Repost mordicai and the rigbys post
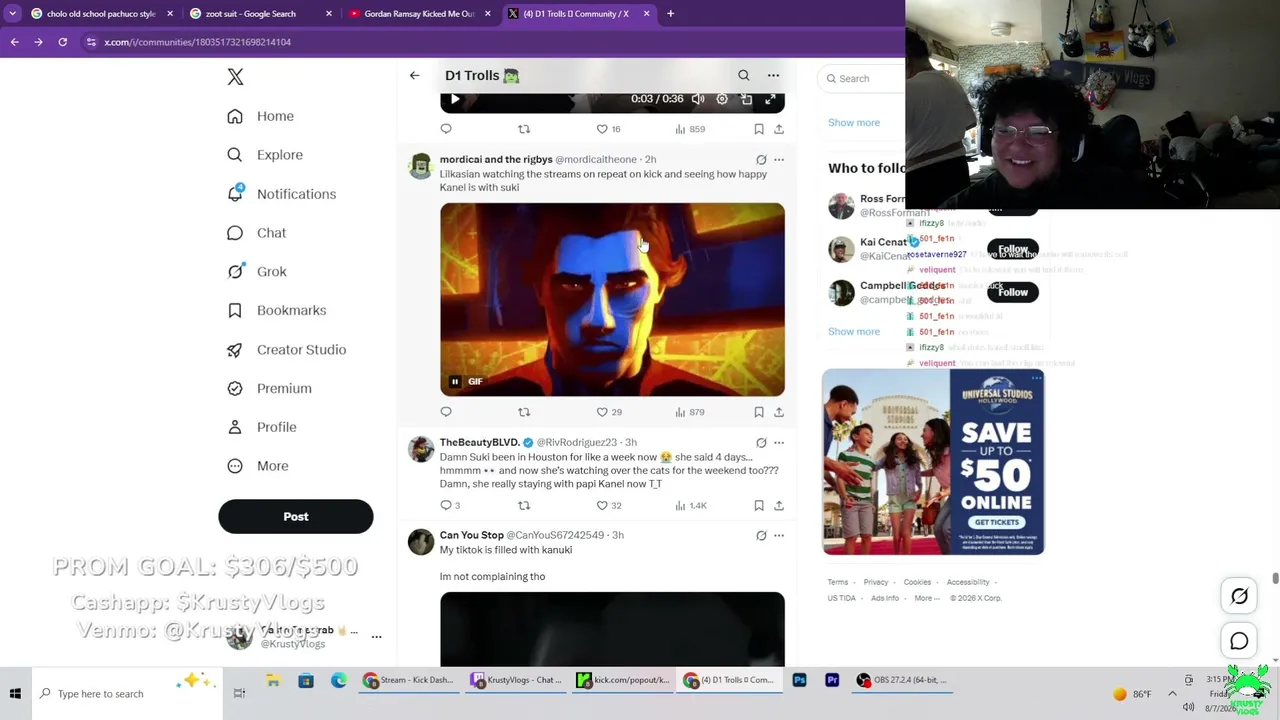Screen dimensions: 1280x720 (524, 412)
